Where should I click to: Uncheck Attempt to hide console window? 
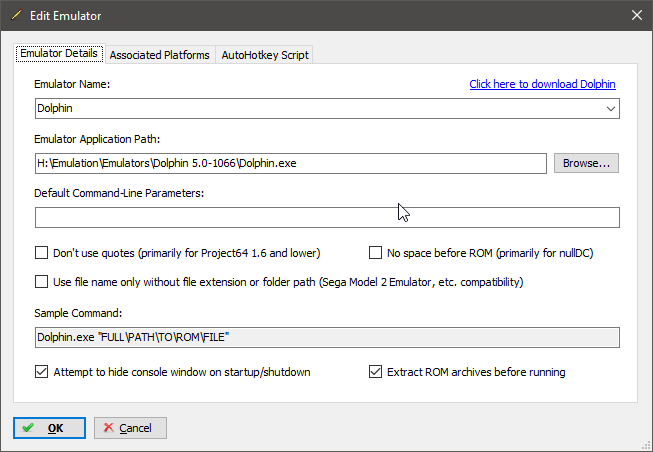click(41, 372)
